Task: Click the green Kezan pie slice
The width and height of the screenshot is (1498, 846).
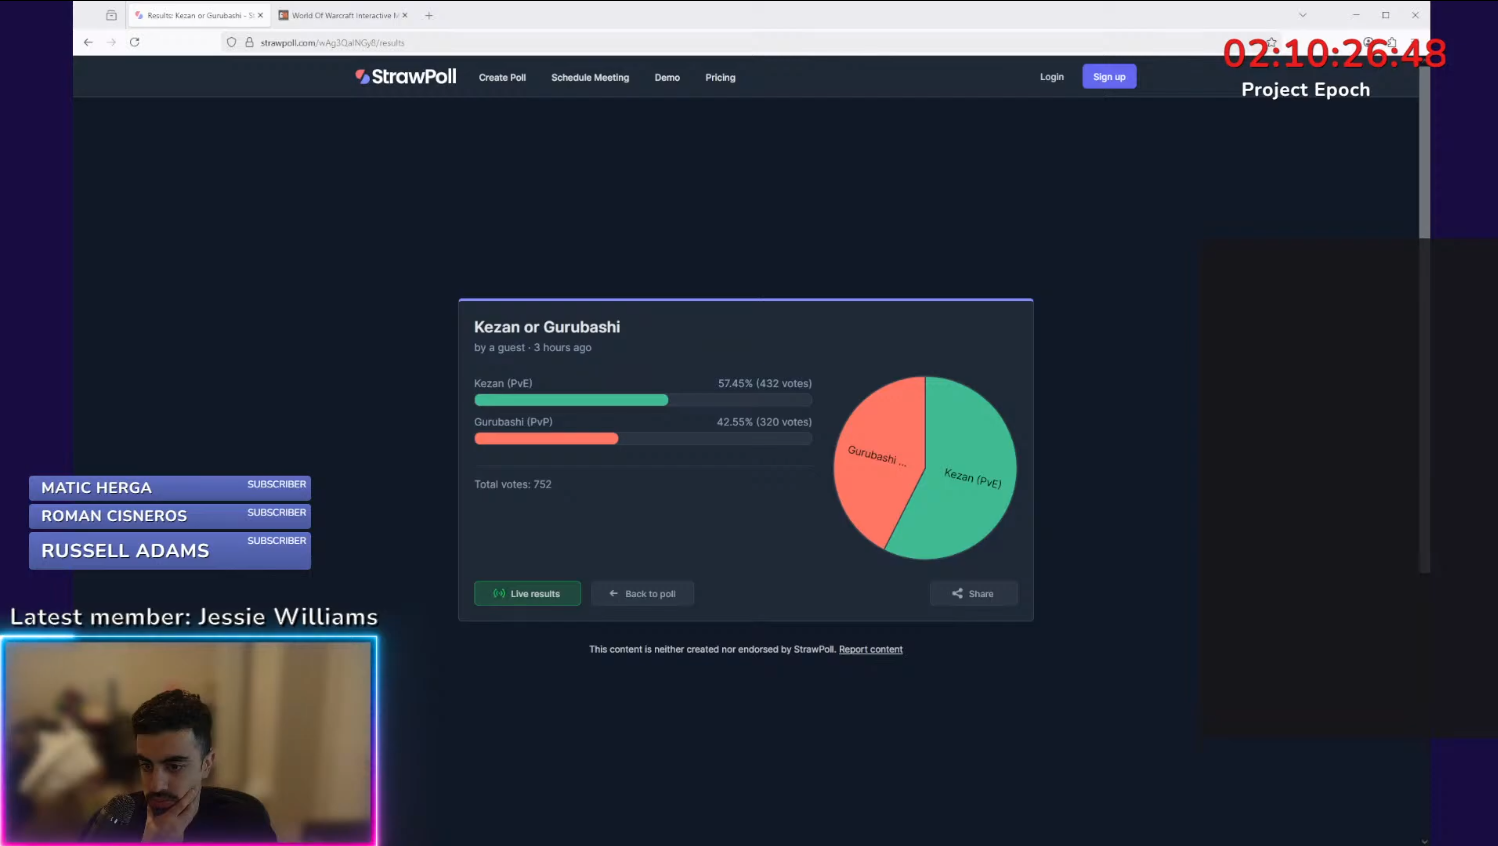Action: pos(965,470)
